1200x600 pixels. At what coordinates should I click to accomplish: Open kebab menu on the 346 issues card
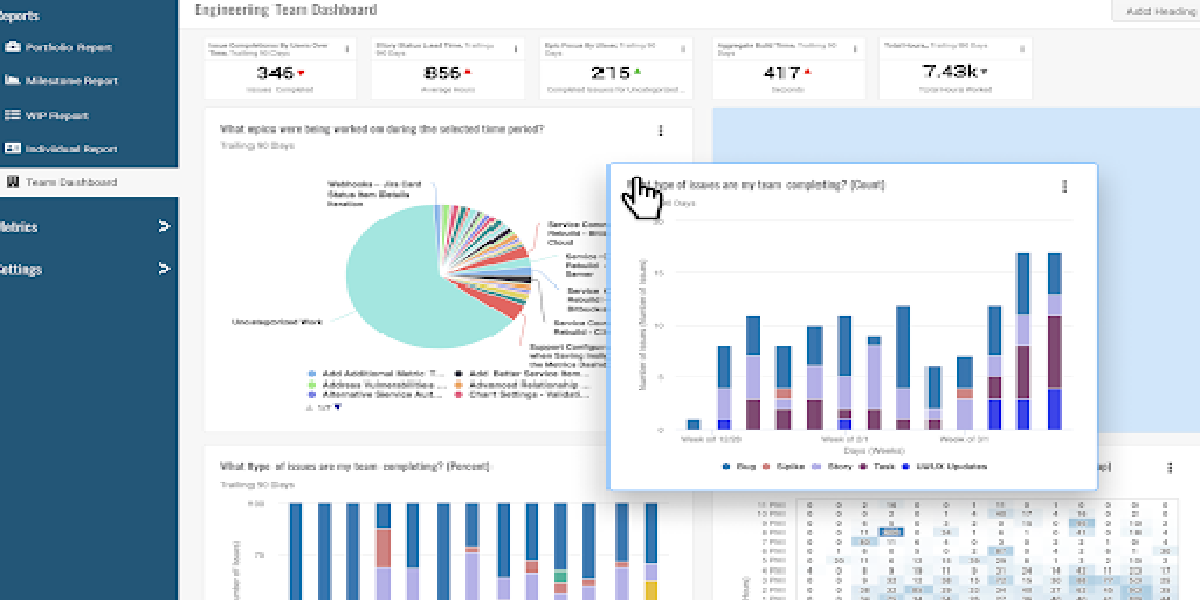click(347, 48)
